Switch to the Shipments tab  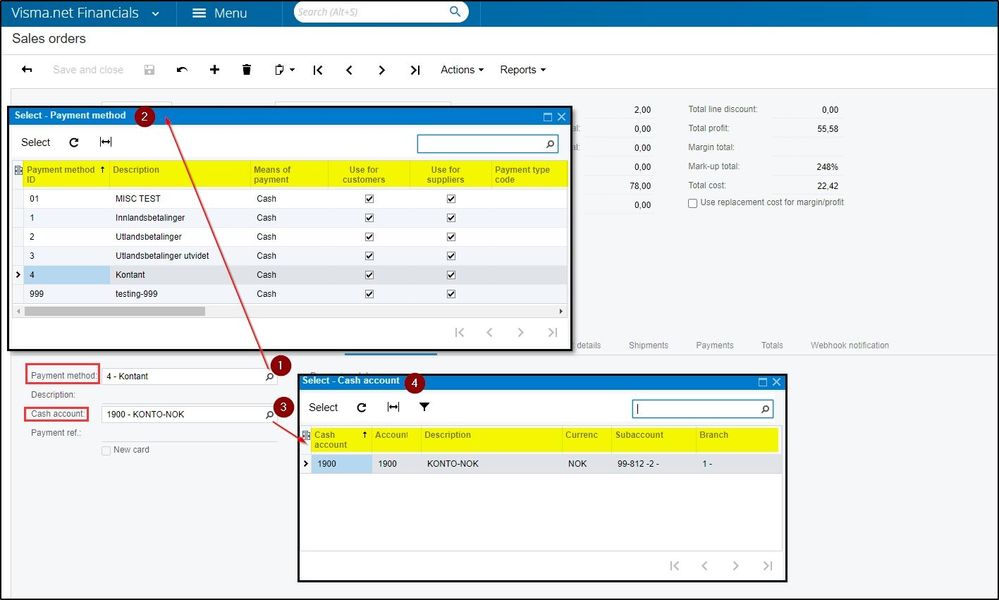648,345
